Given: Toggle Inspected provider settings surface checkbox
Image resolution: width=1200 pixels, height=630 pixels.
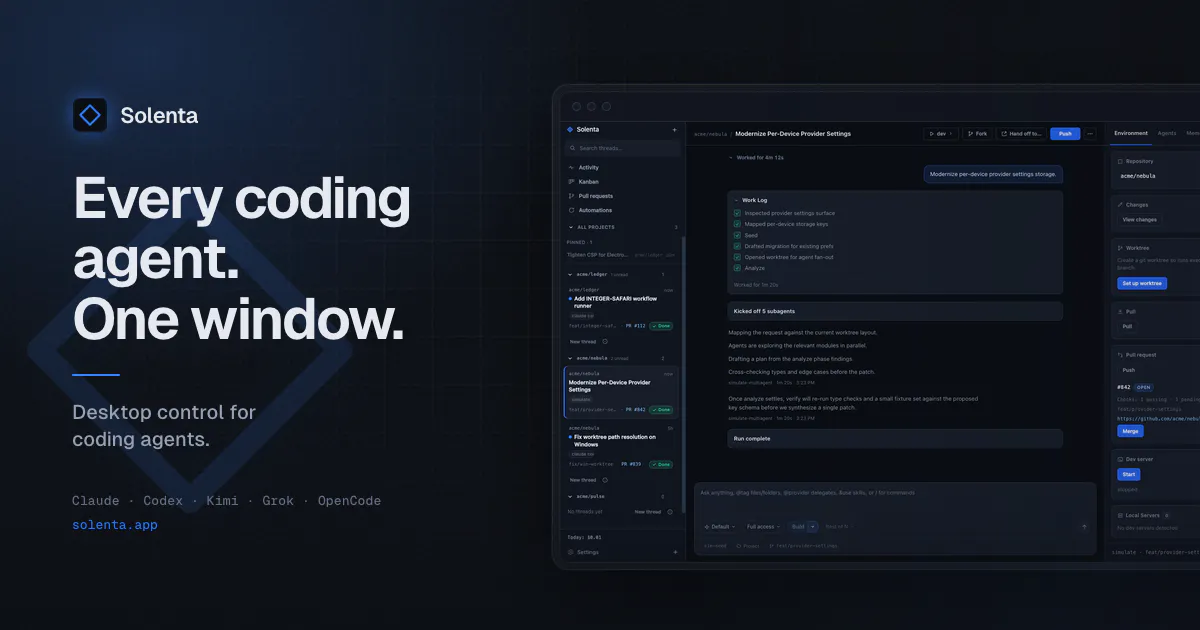Looking at the screenshot, I should [x=737, y=213].
